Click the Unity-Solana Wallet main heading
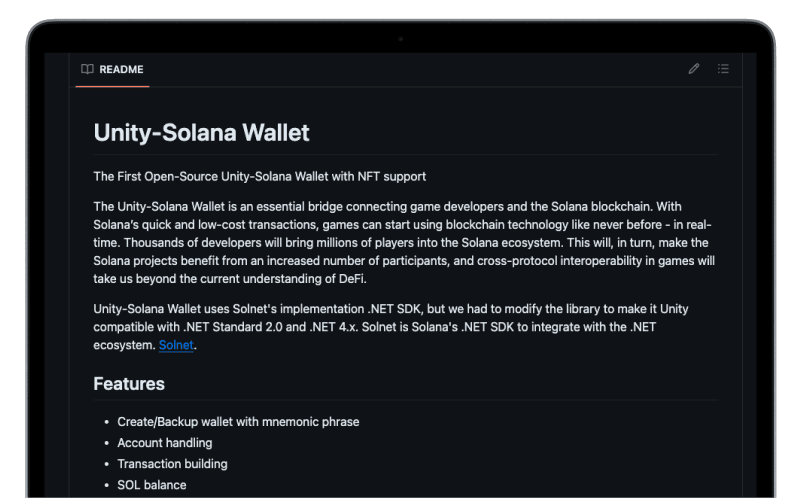 [x=201, y=132]
